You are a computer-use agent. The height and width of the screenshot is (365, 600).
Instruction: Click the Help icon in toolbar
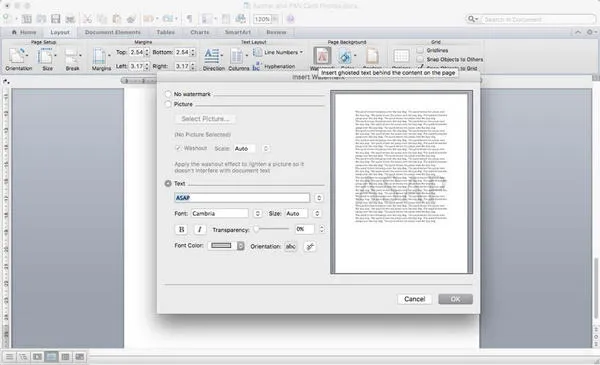point(290,19)
